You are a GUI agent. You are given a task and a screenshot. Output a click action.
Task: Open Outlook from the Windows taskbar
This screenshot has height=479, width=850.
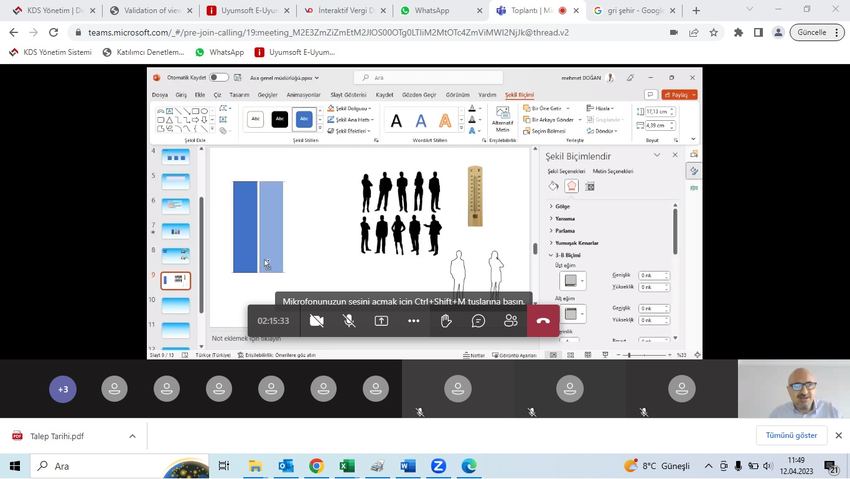tap(286, 466)
